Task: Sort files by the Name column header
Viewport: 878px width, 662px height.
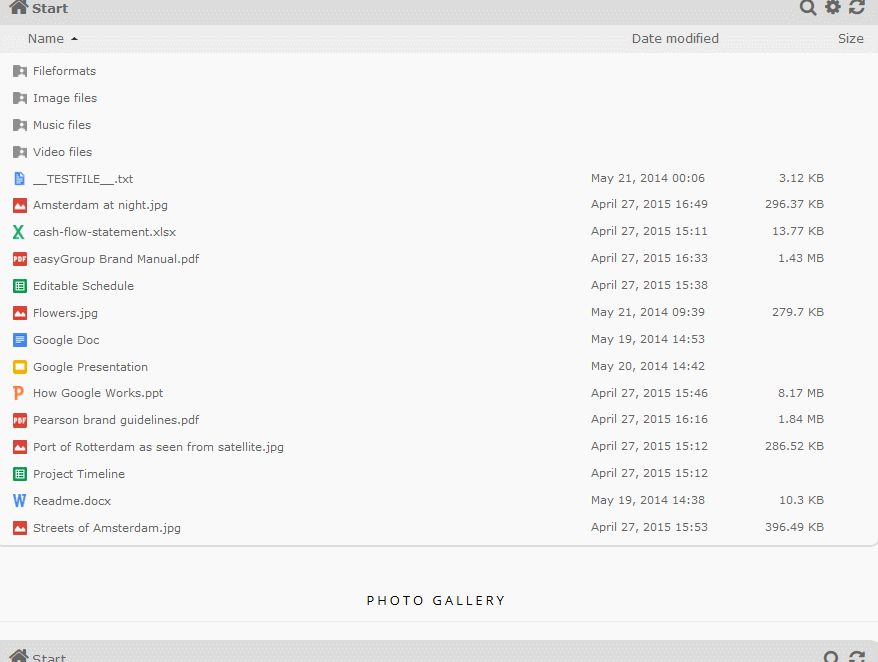Action: click(x=46, y=39)
